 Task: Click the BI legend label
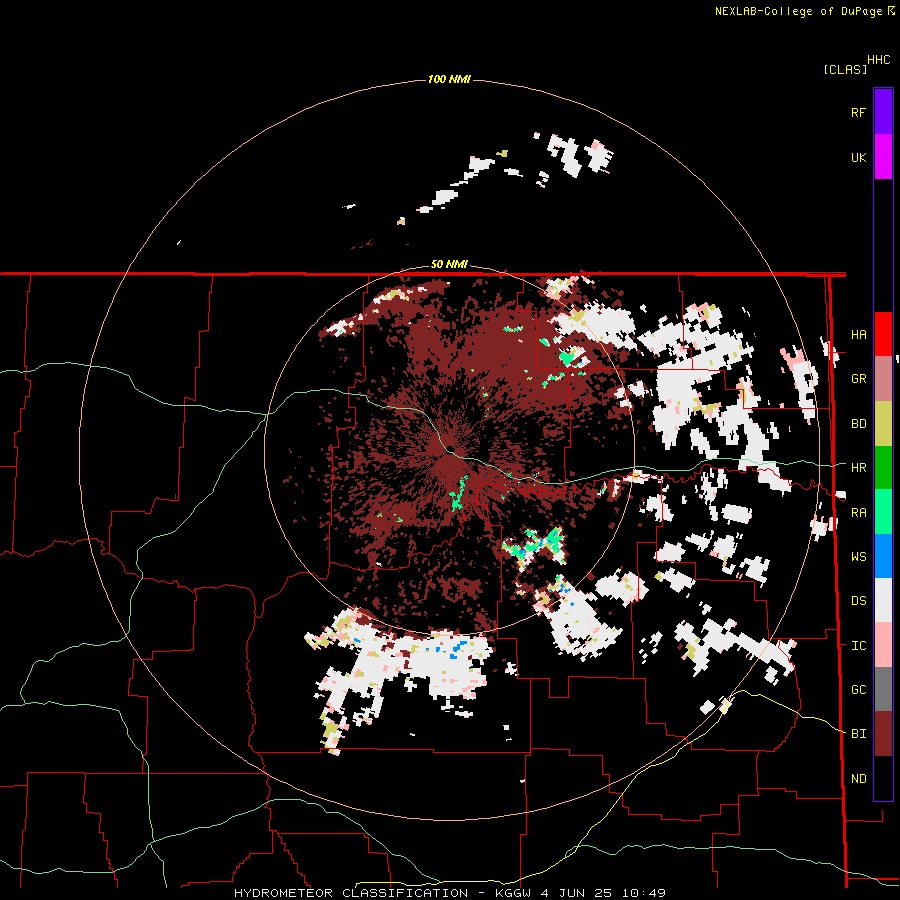(x=858, y=734)
